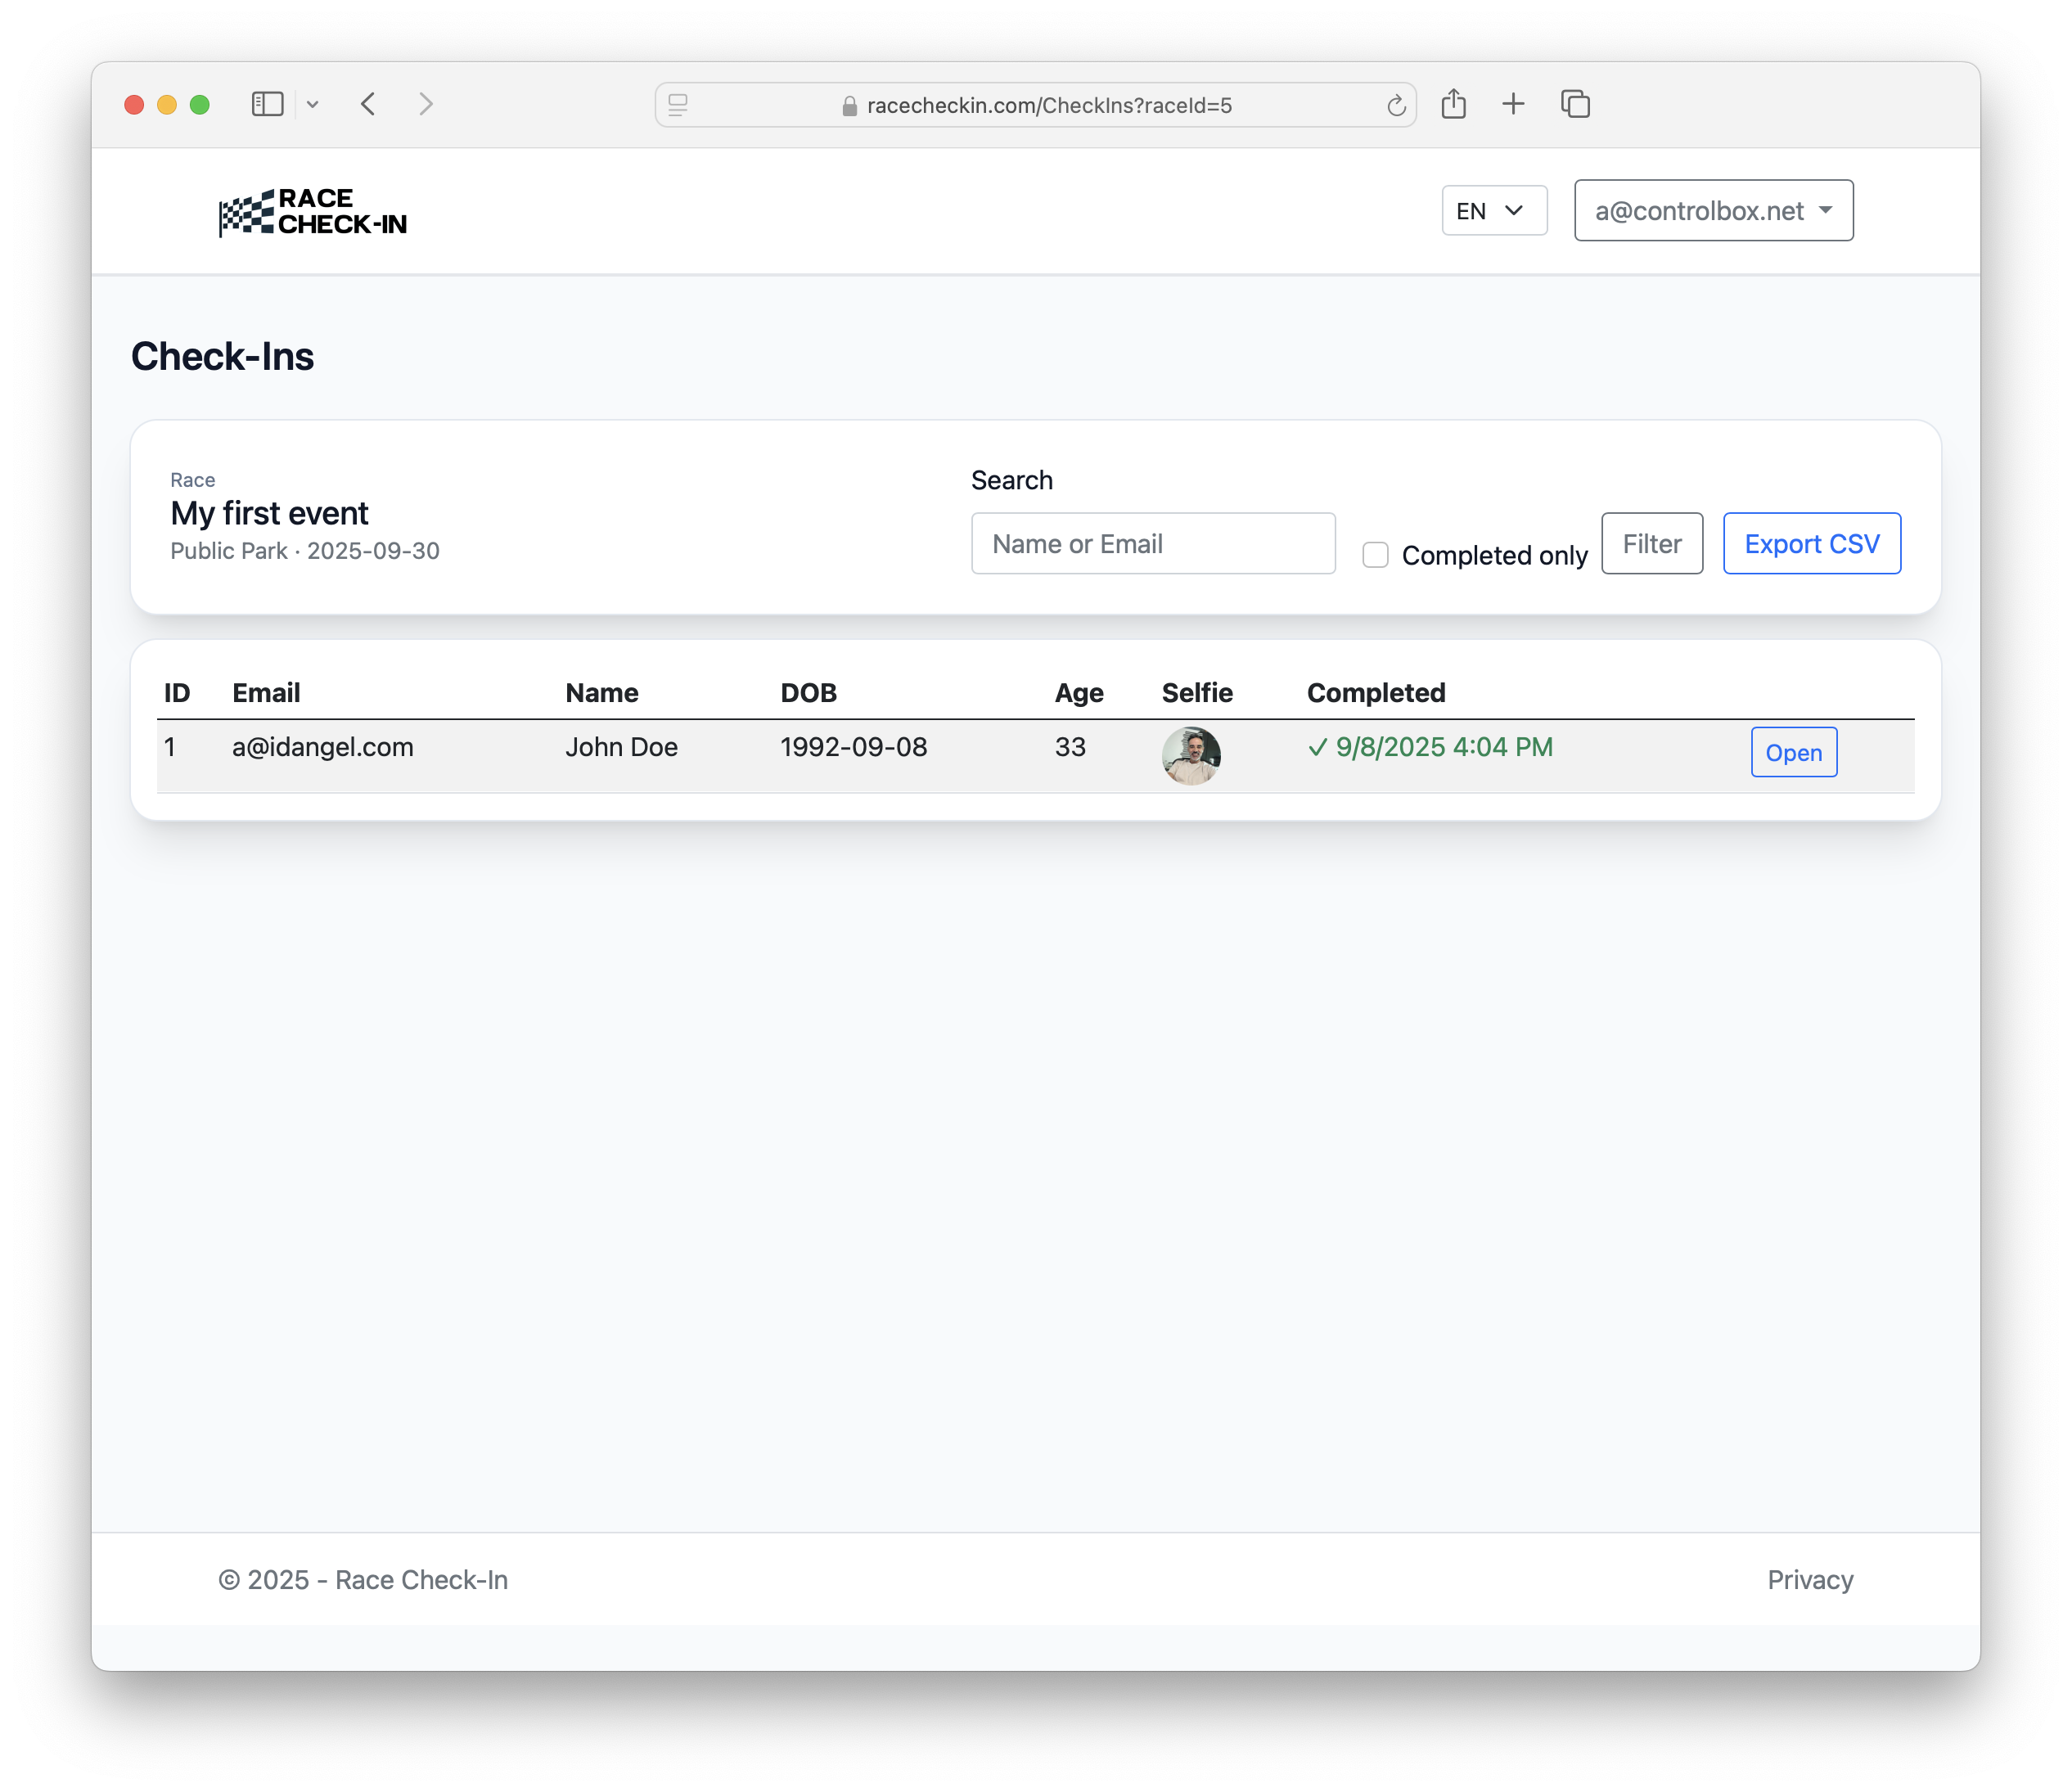The image size is (2072, 1792).
Task: Click the Race Check-In logo
Action: pos(313,212)
